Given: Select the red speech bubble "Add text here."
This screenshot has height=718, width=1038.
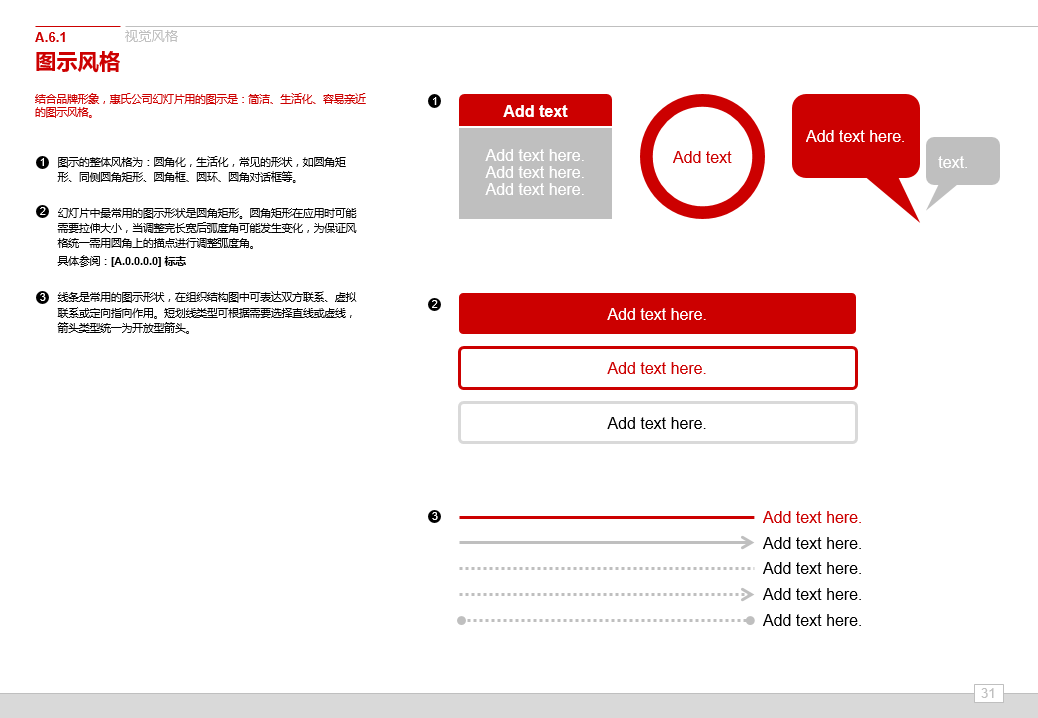Looking at the screenshot, I should pos(855,136).
